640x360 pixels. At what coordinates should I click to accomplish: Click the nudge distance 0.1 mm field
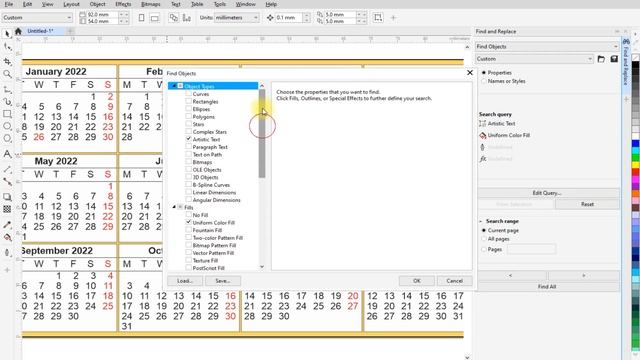point(289,18)
